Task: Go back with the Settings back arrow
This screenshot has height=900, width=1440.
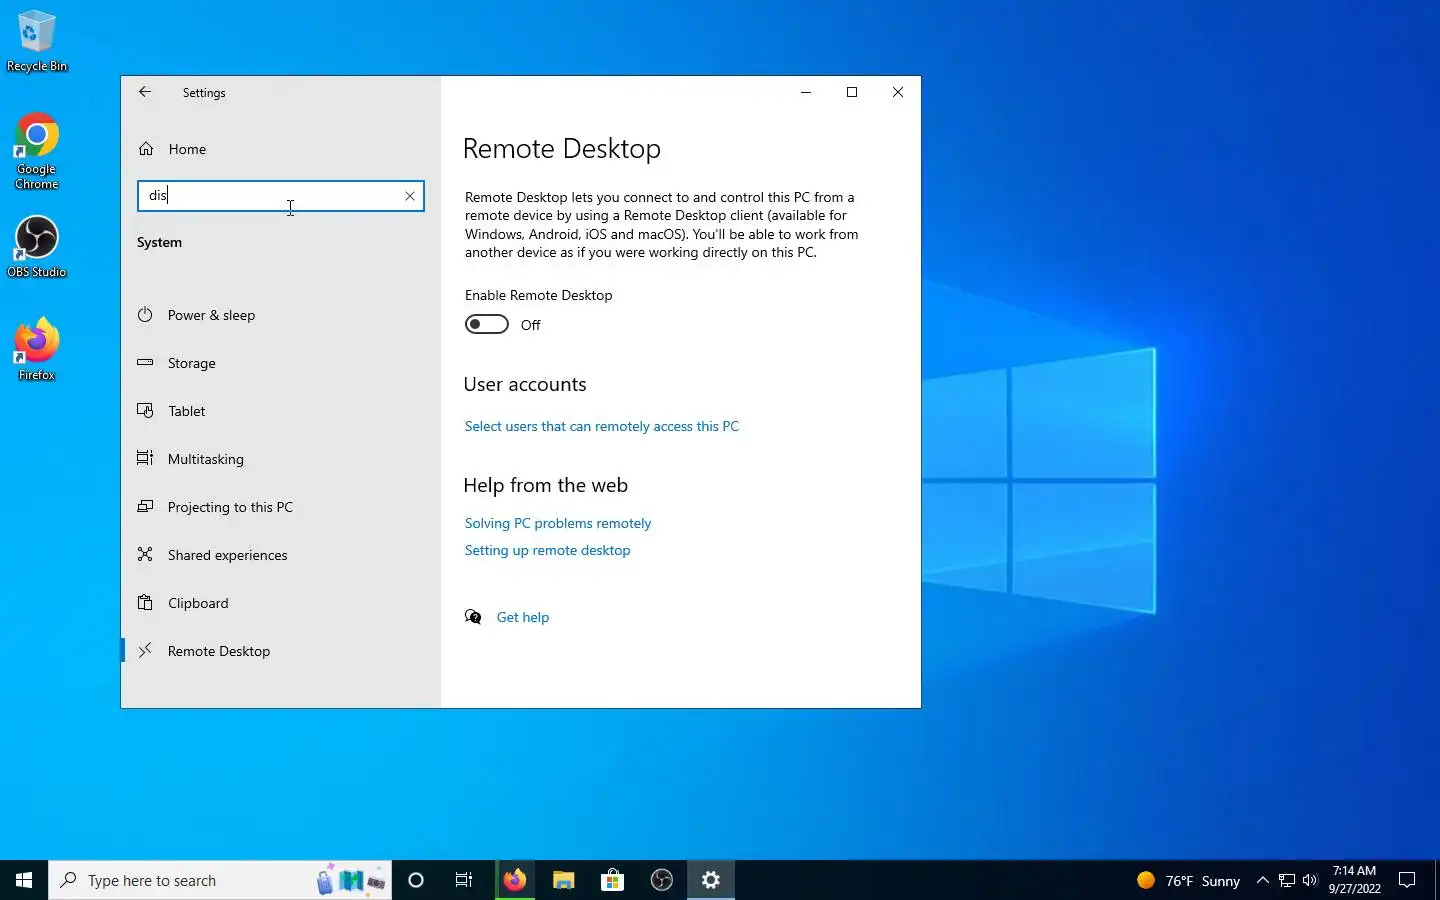Action: pos(145,92)
